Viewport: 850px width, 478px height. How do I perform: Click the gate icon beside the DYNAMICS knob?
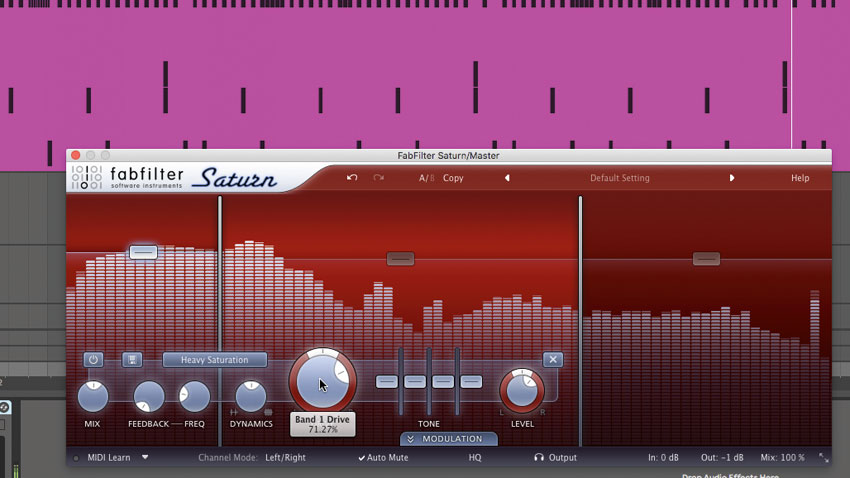click(234, 412)
